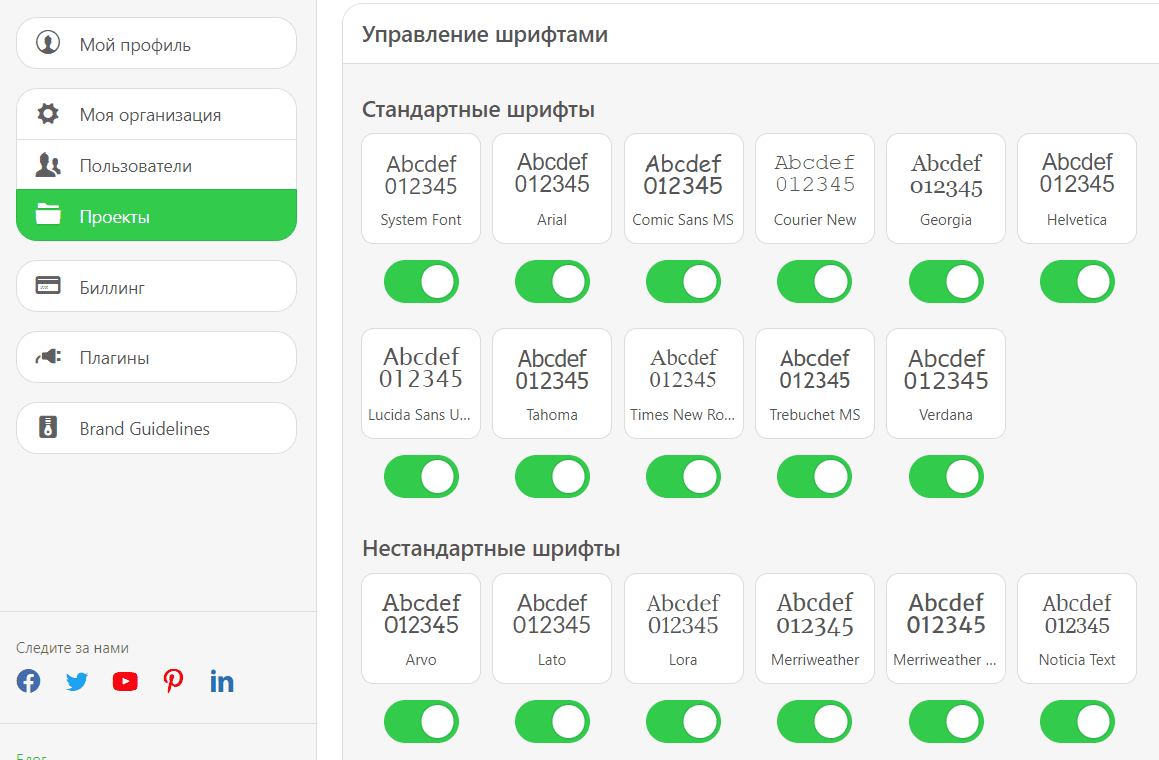Viewport: 1159px width, 760px height.
Task: Open the Плагины section
Action: click(x=156, y=357)
